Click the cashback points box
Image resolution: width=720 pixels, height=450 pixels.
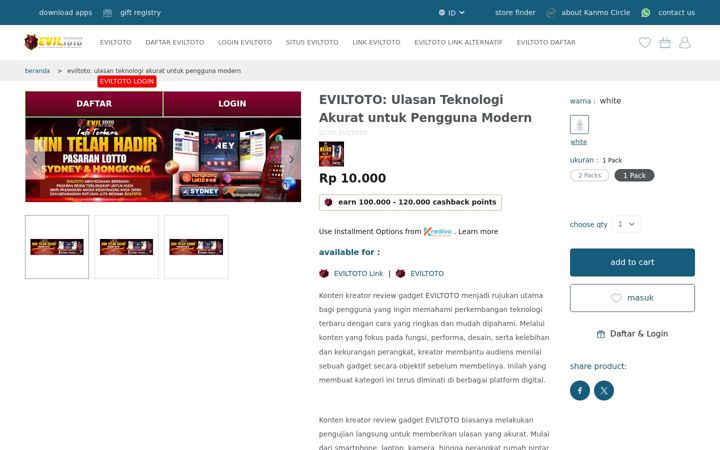[410, 202]
